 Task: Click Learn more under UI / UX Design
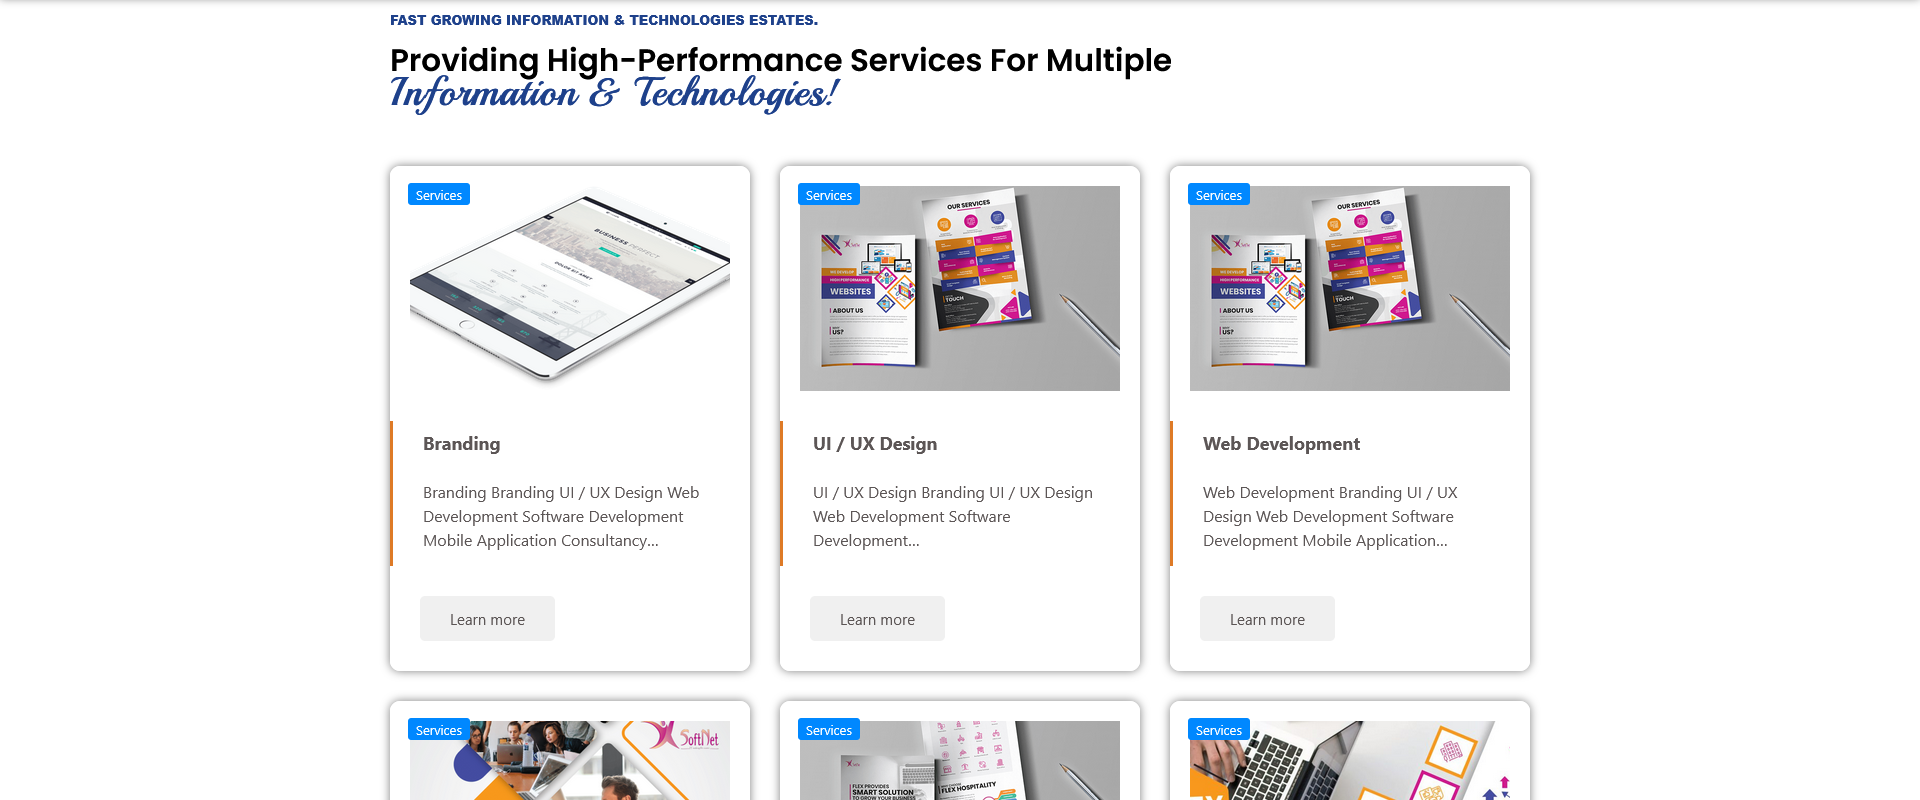(877, 619)
